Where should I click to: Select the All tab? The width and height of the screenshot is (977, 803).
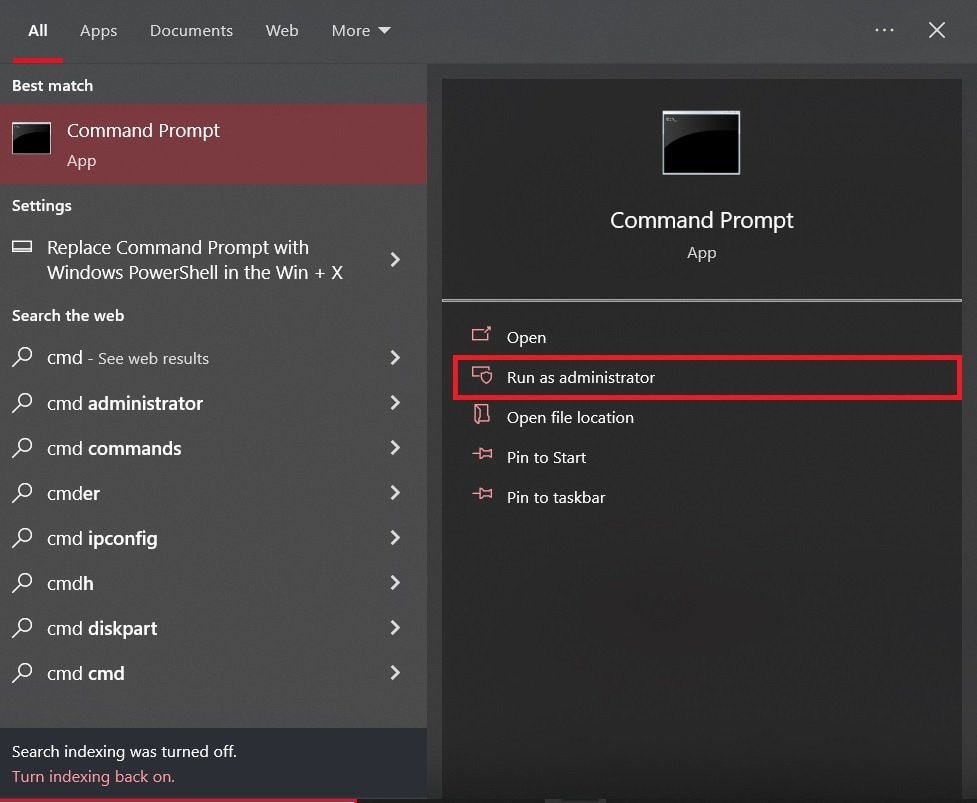pos(38,31)
